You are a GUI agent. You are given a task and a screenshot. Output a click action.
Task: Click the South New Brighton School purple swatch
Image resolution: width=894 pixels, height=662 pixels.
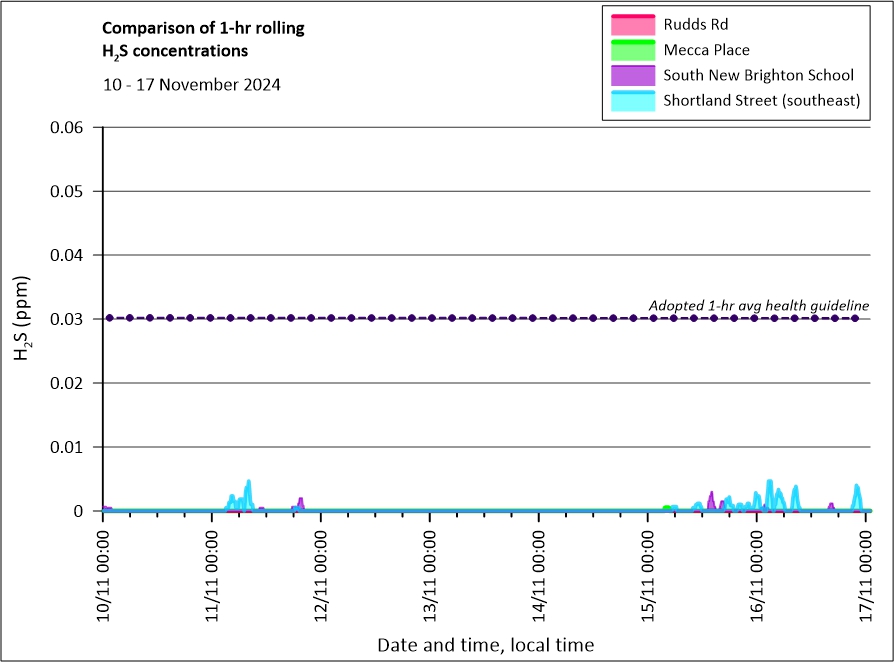630,75
